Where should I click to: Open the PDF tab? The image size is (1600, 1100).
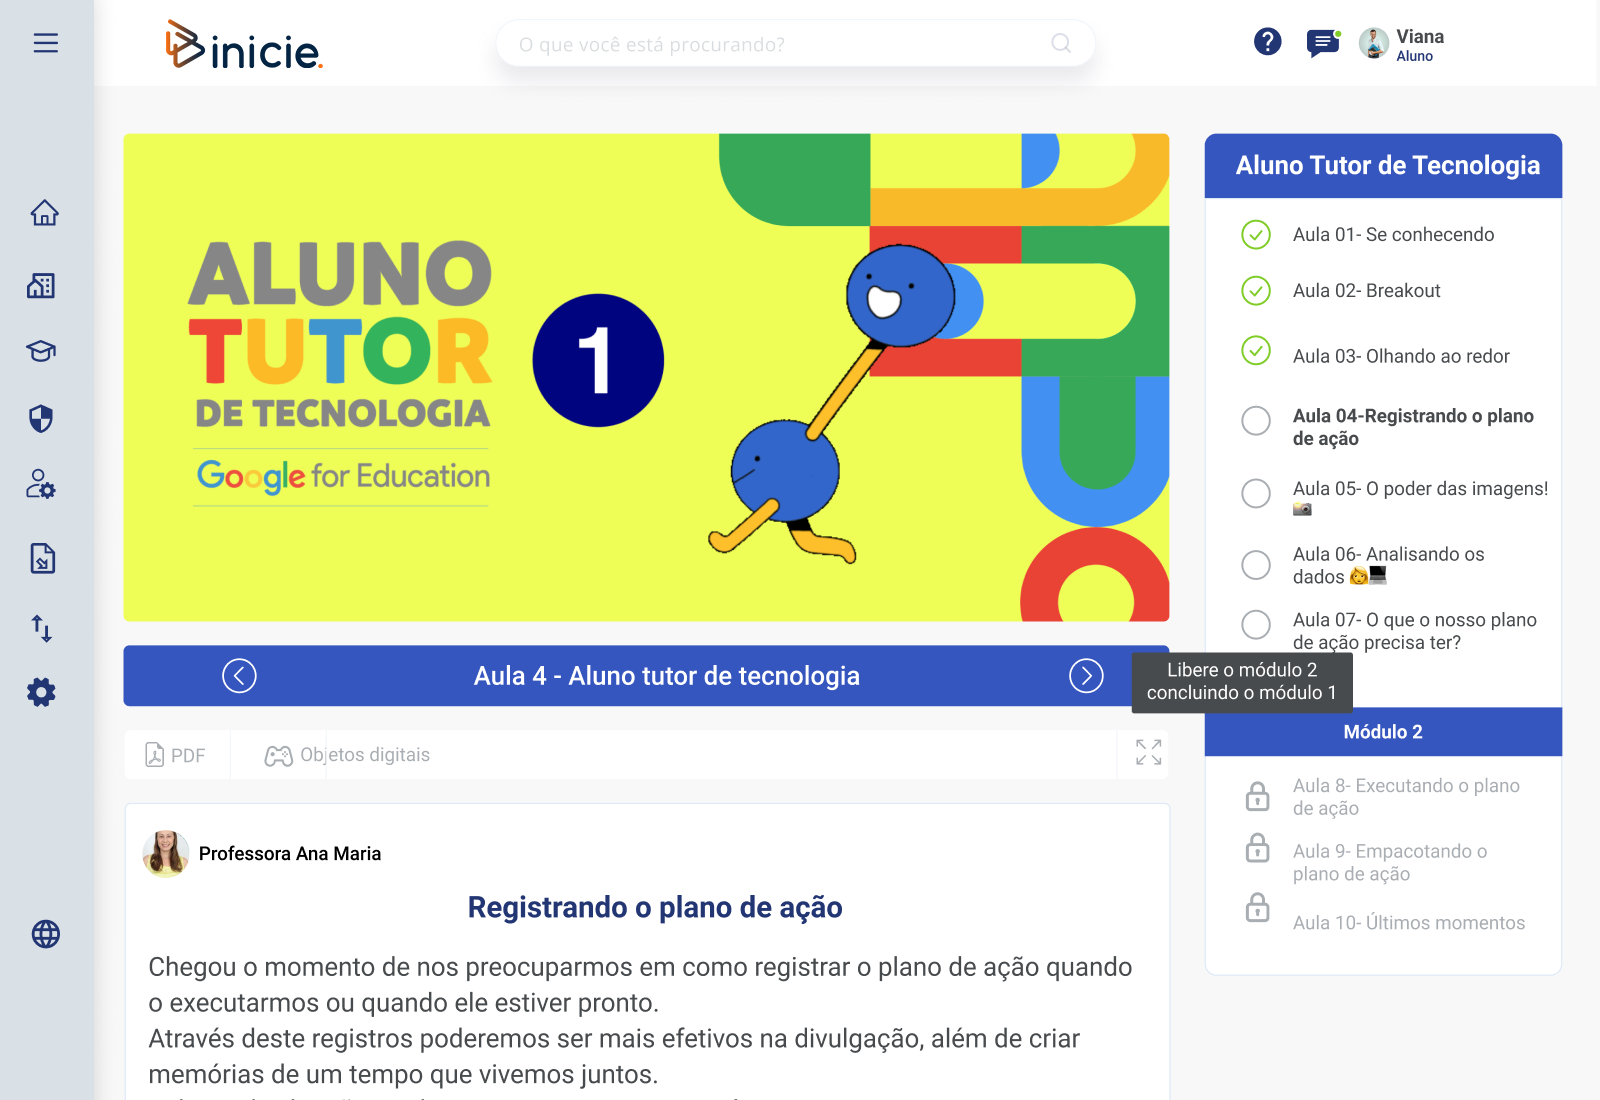[x=176, y=755]
